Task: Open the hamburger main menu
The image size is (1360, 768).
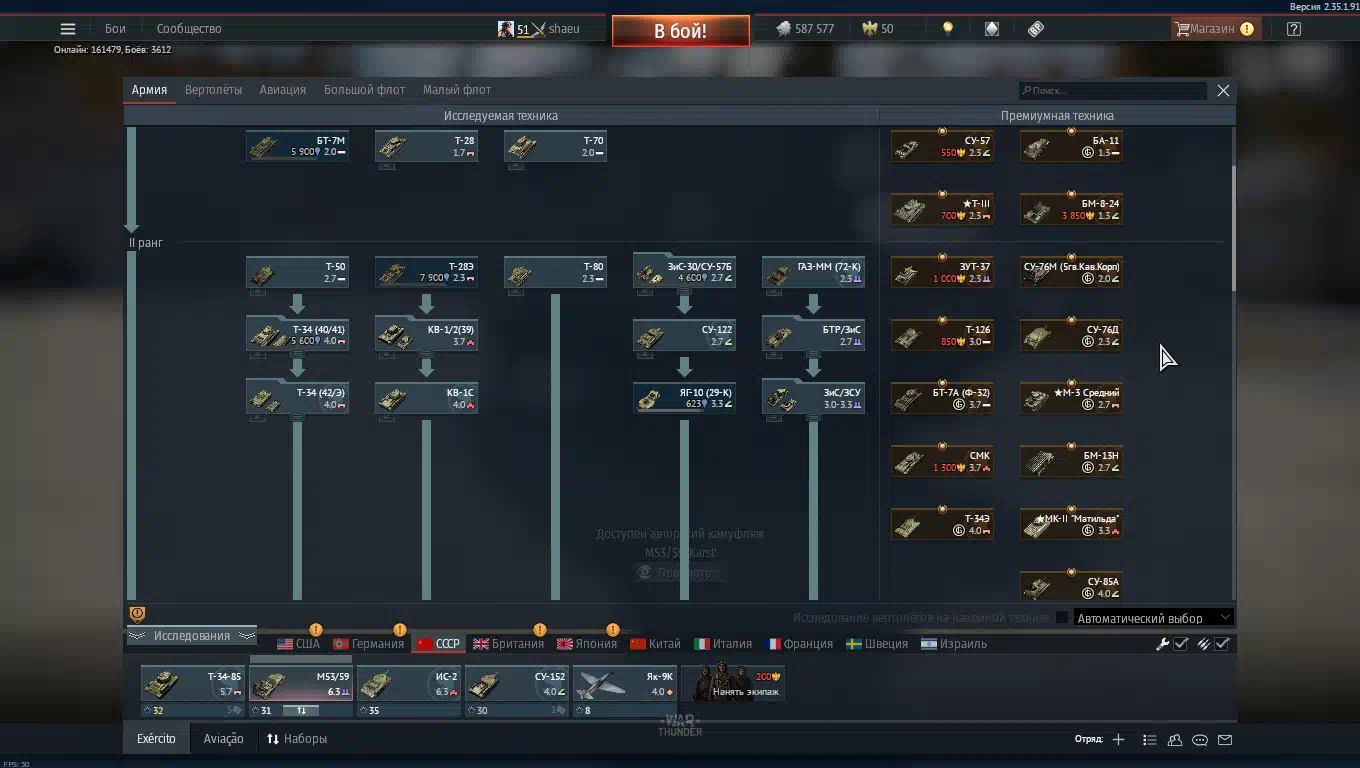Action: tap(68, 29)
